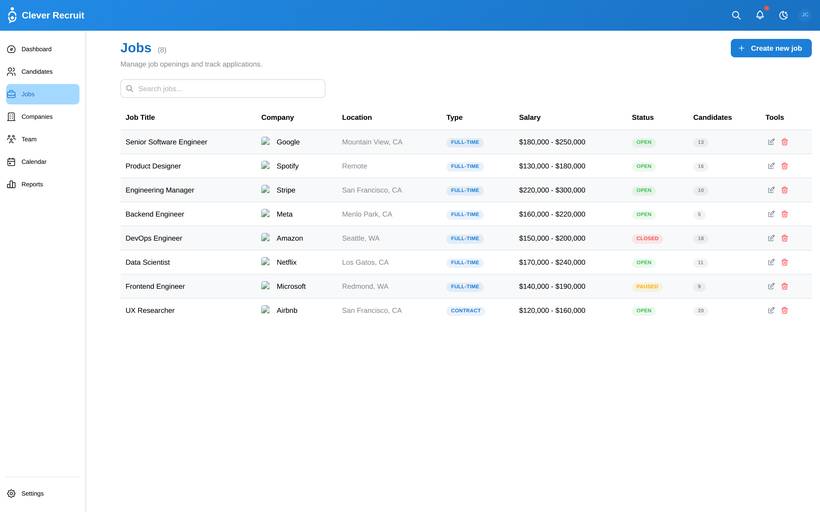Toggle dark mode moon icon

[783, 15]
